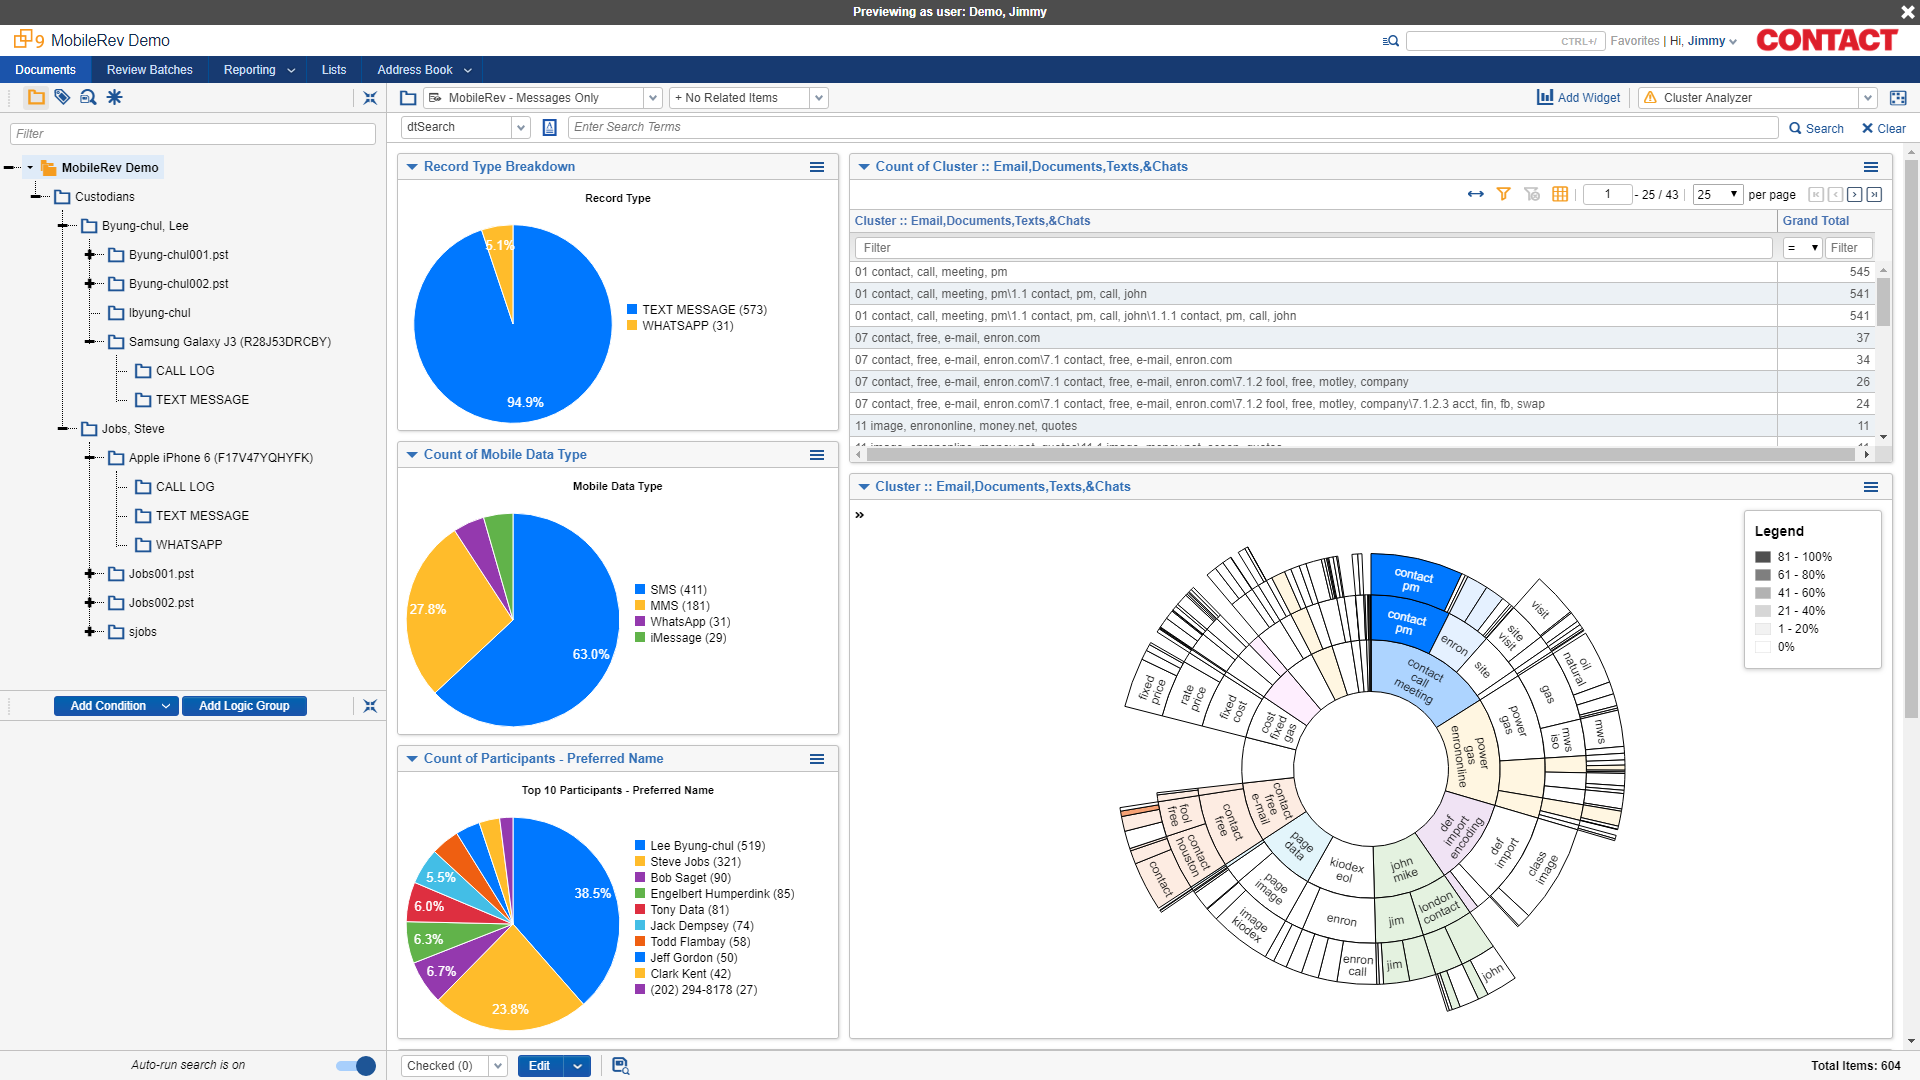1920x1080 pixels.
Task: Click the Enter Search Terms field
Action: pyautogui.click(x=1170, y=127)
